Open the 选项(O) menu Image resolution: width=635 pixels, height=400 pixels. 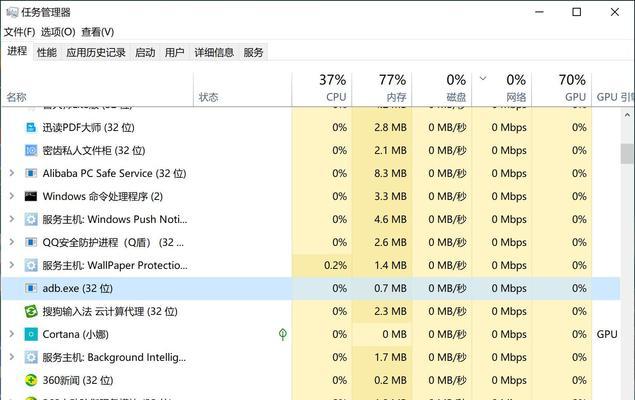coord(58,32)
